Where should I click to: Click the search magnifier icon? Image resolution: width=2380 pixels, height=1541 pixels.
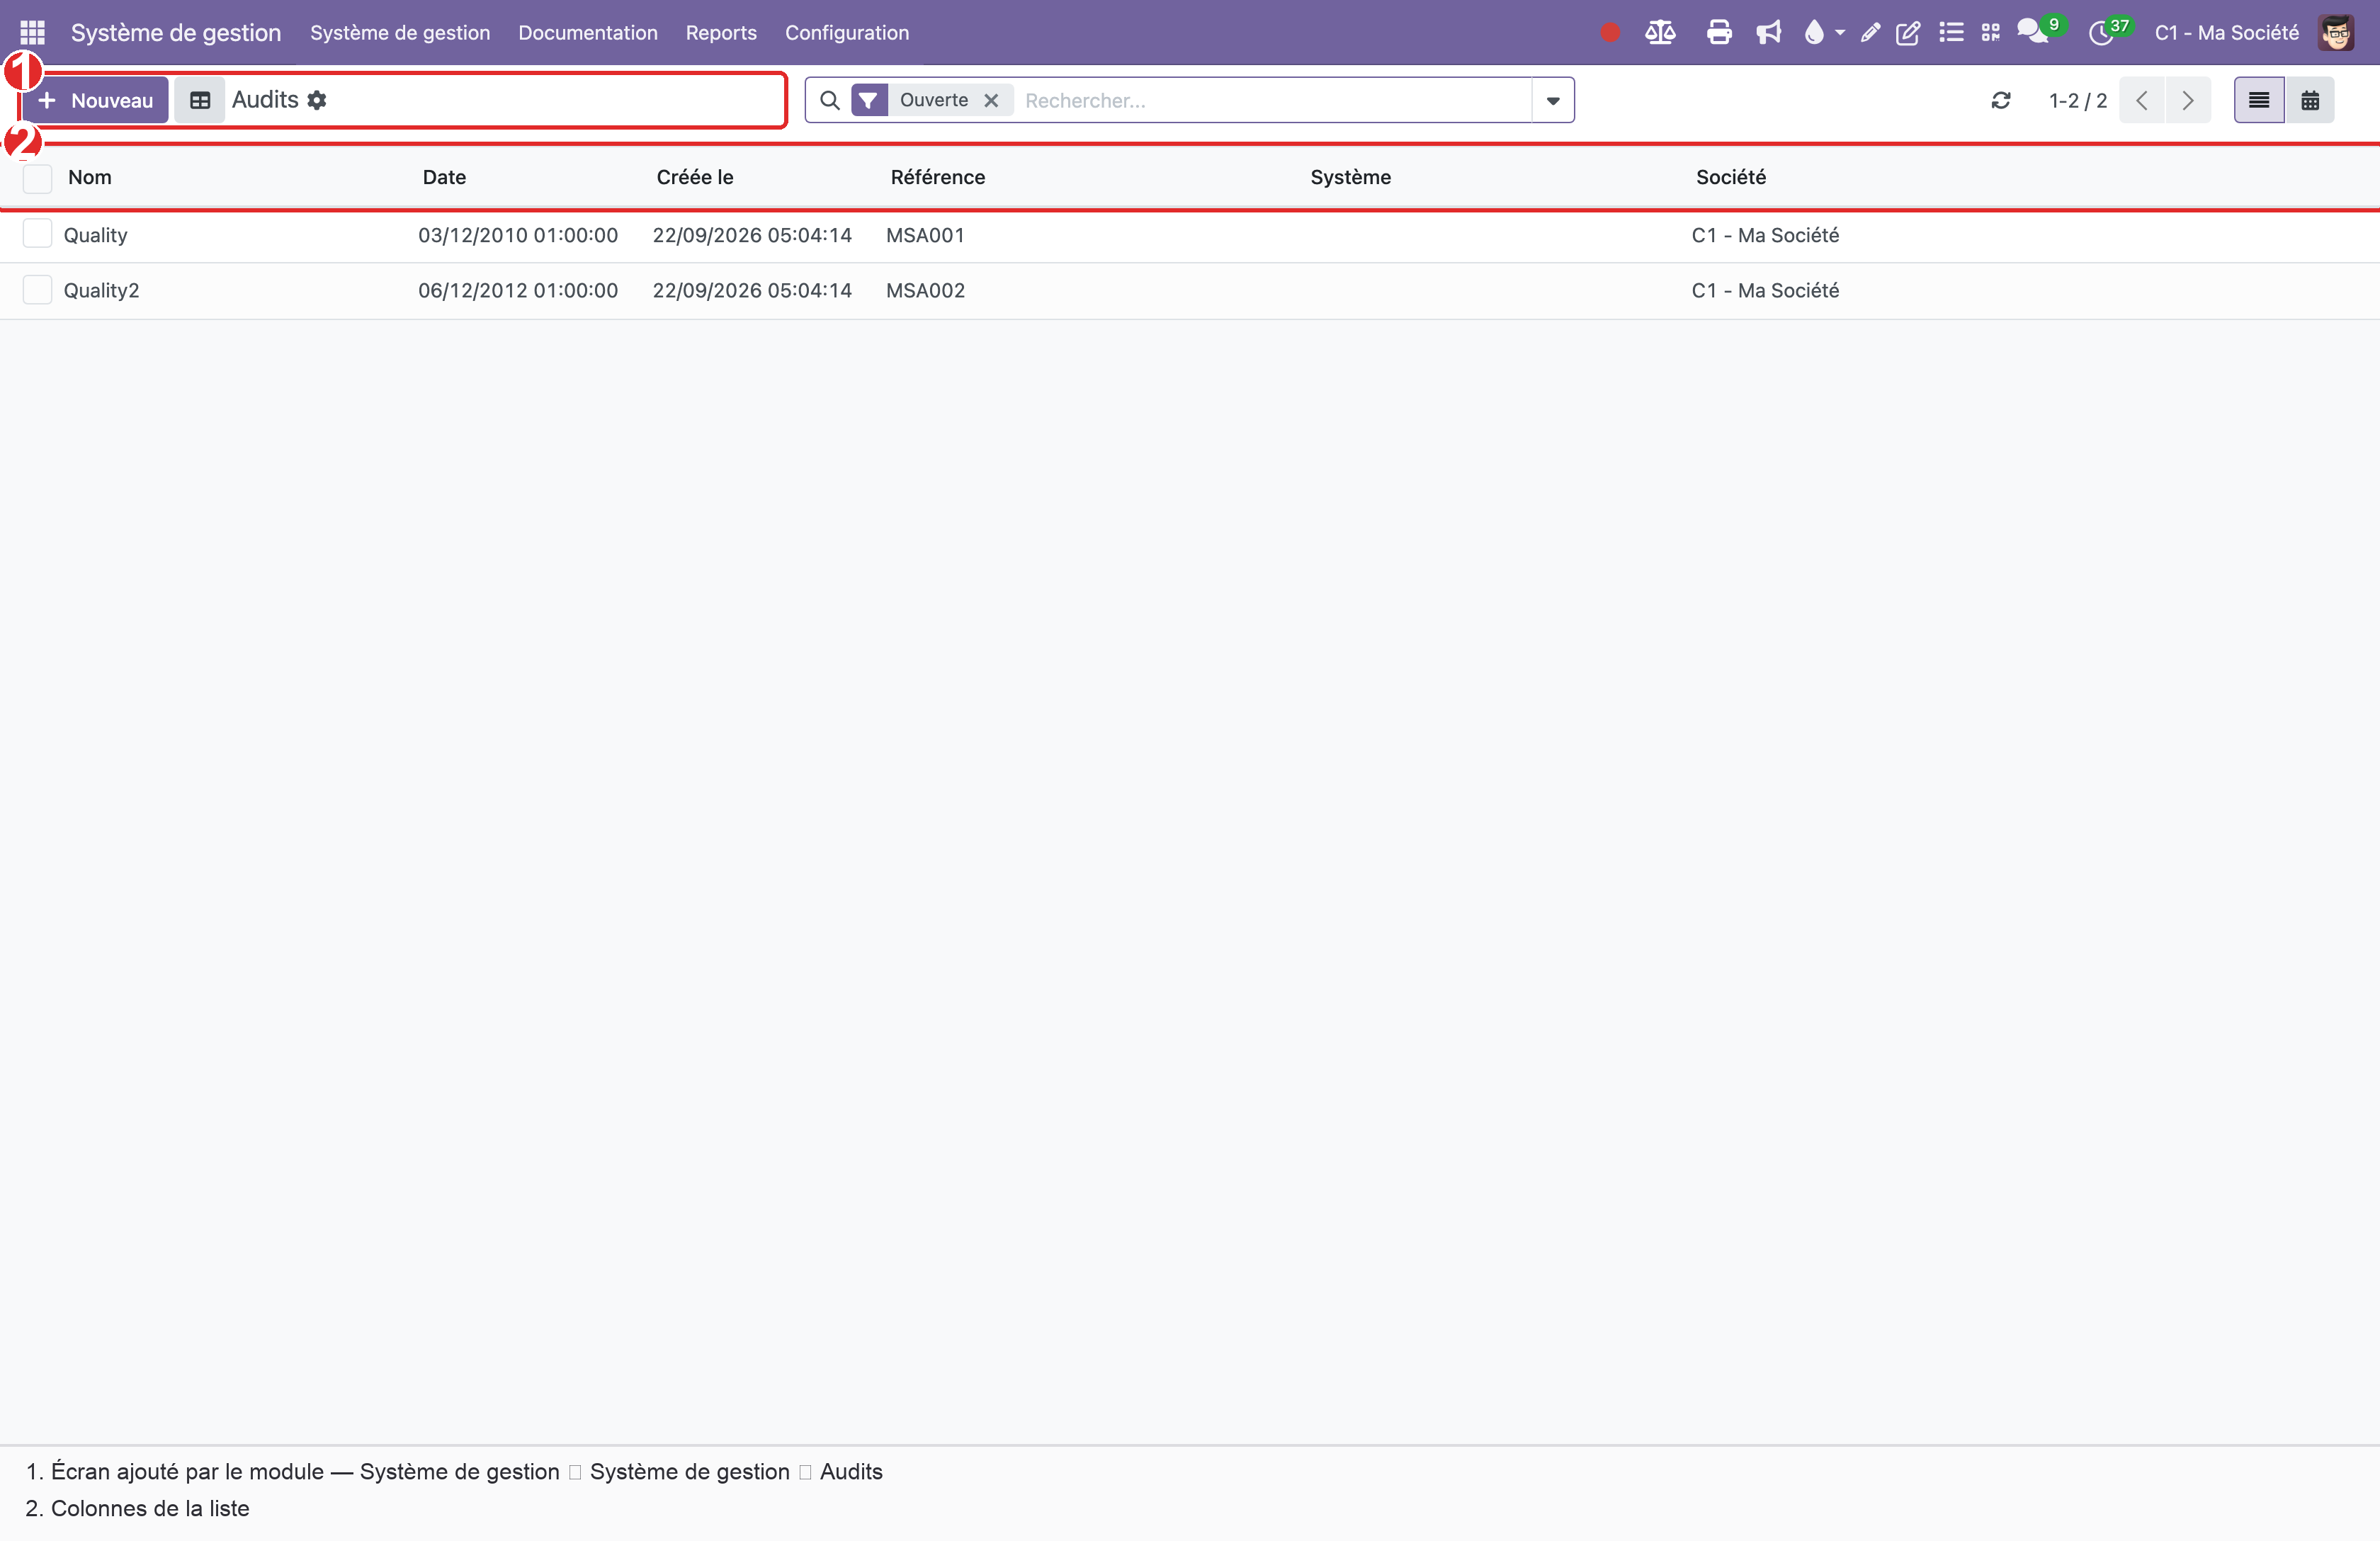(829, 100)
